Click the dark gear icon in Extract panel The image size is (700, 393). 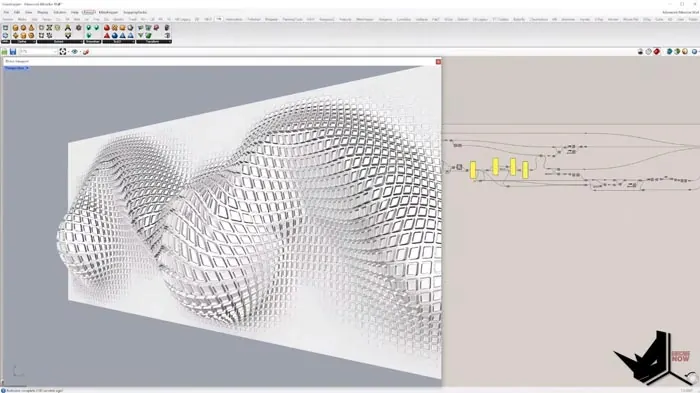79,28
